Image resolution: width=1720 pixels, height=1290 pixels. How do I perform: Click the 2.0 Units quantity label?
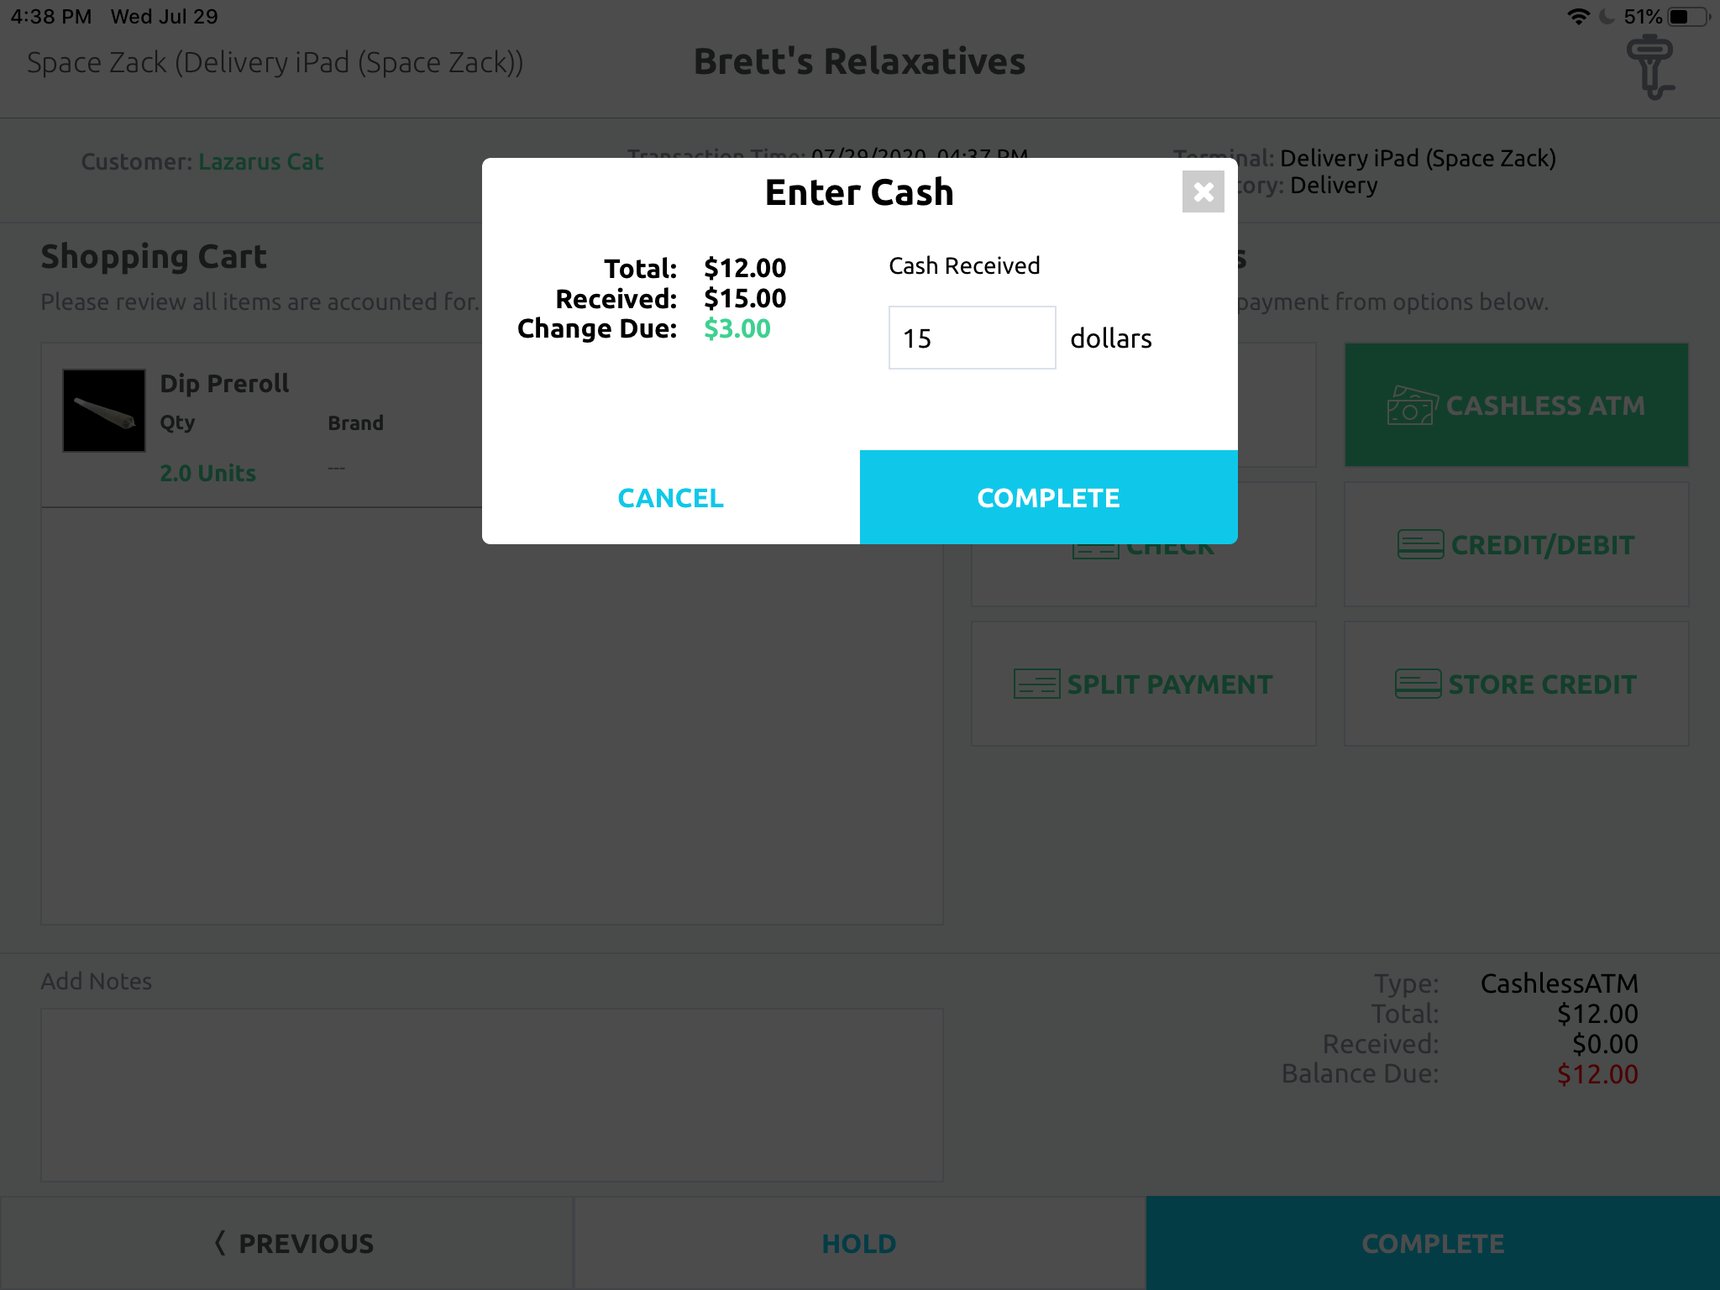click(207, 472)
